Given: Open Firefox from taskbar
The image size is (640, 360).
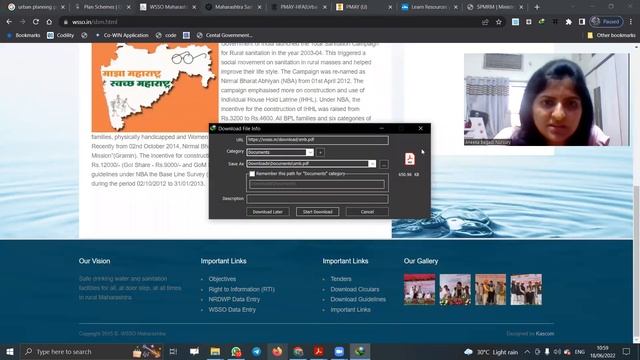Looking at the screenshot, I should point(277,351).
